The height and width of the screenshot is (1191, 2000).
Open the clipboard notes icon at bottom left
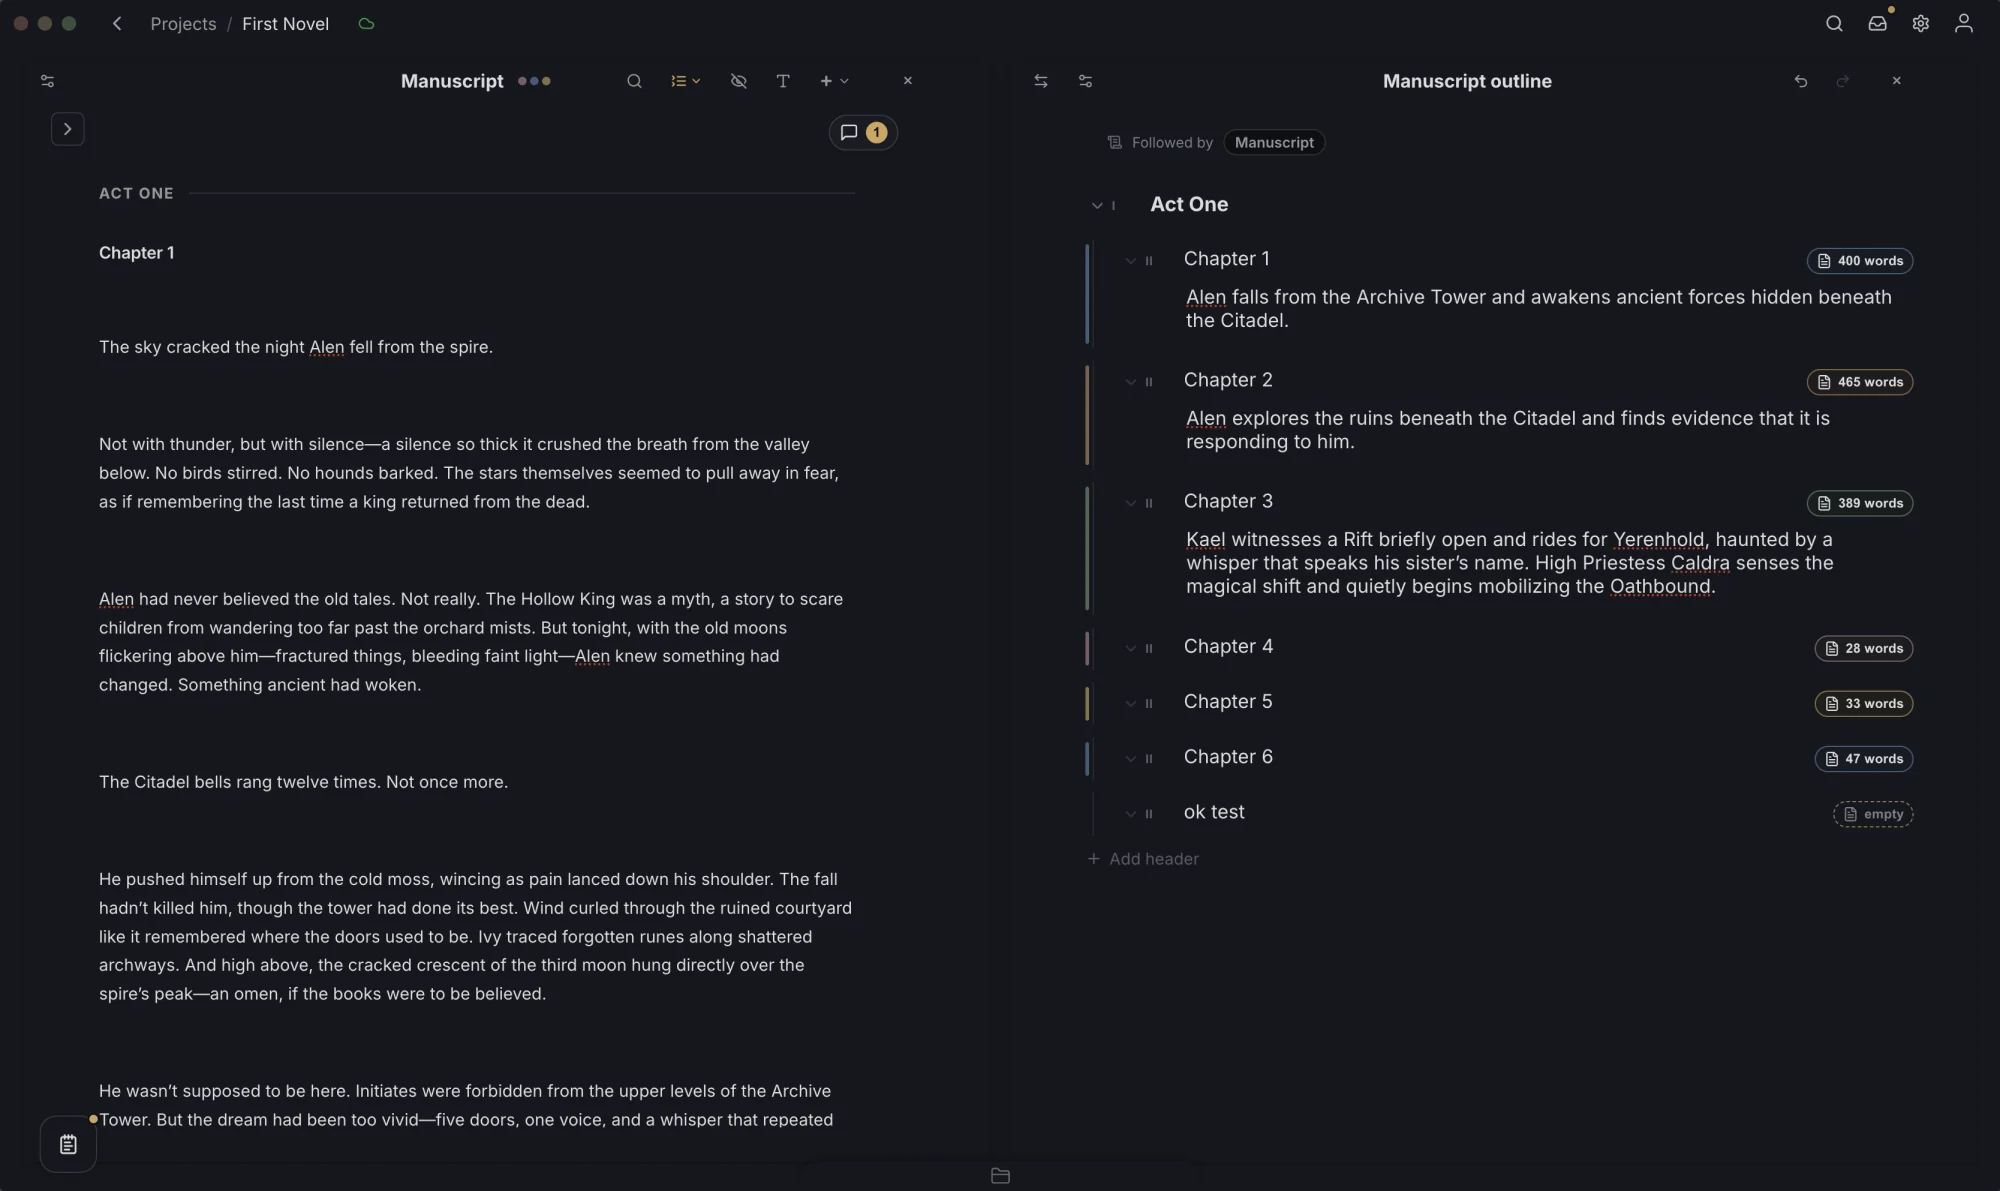68,1144
